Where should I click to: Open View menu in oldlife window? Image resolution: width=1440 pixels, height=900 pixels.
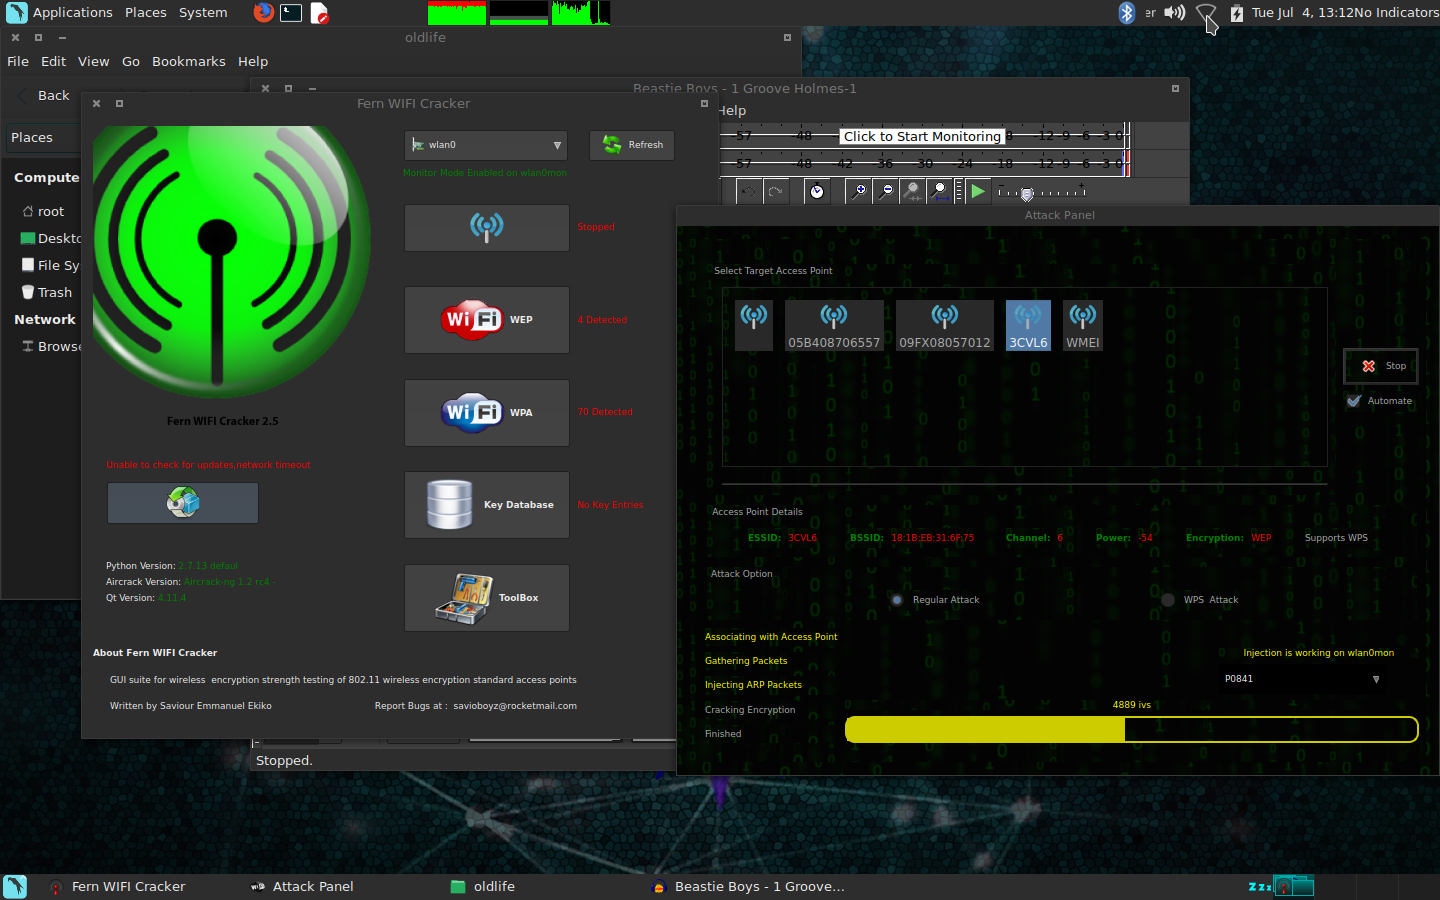coord(94,61)
